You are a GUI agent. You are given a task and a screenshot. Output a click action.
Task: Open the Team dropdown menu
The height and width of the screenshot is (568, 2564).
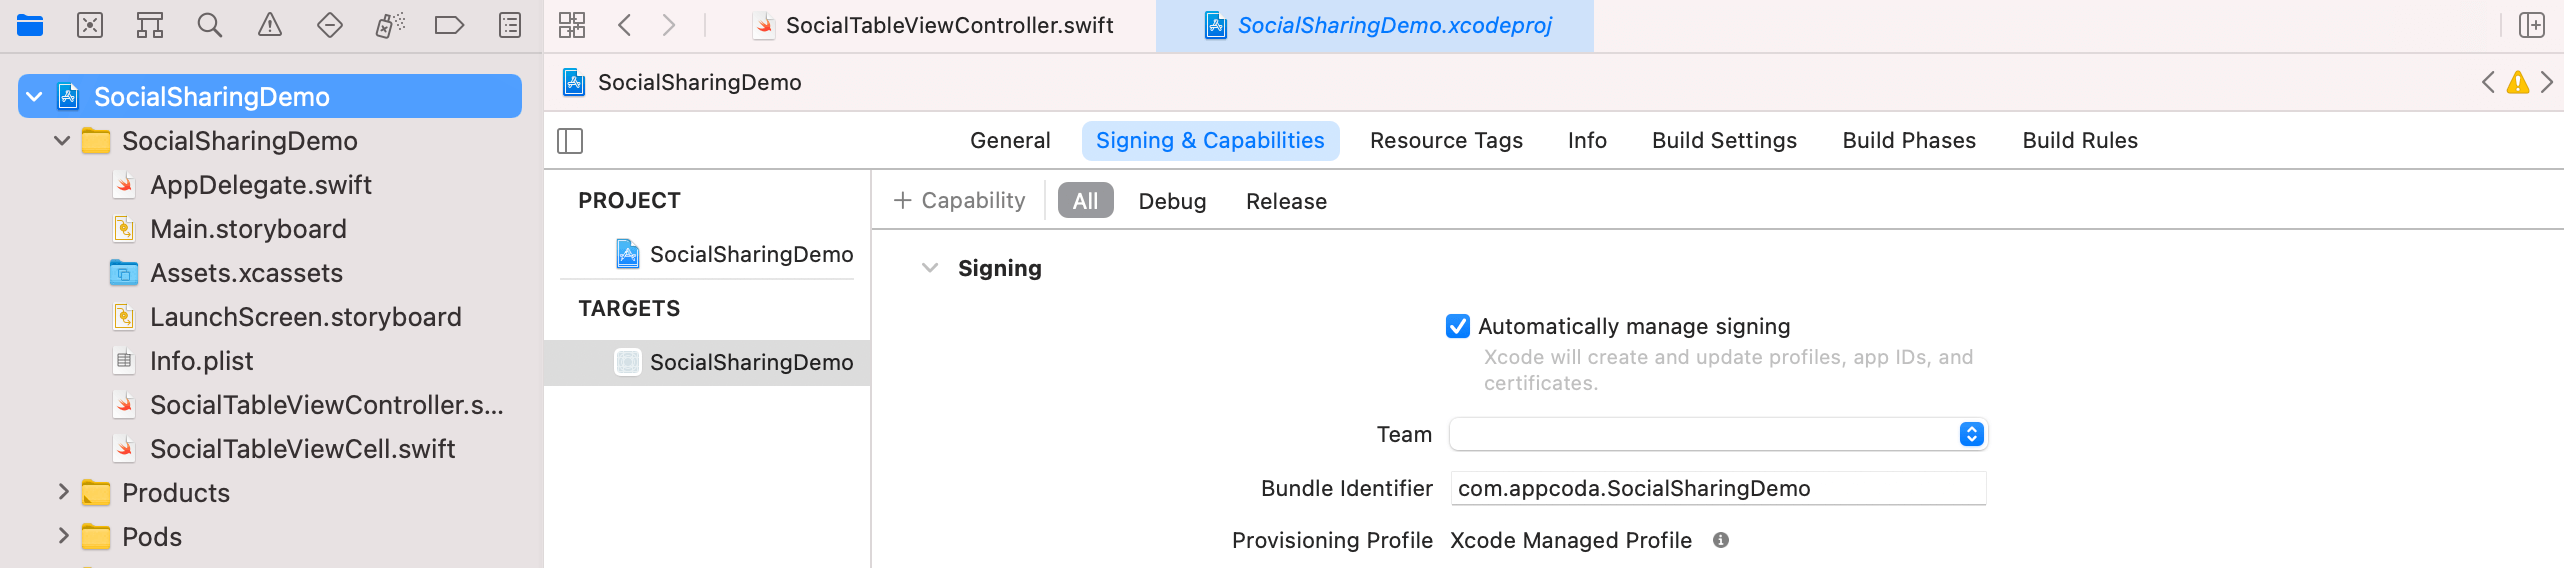point(1971,434)
